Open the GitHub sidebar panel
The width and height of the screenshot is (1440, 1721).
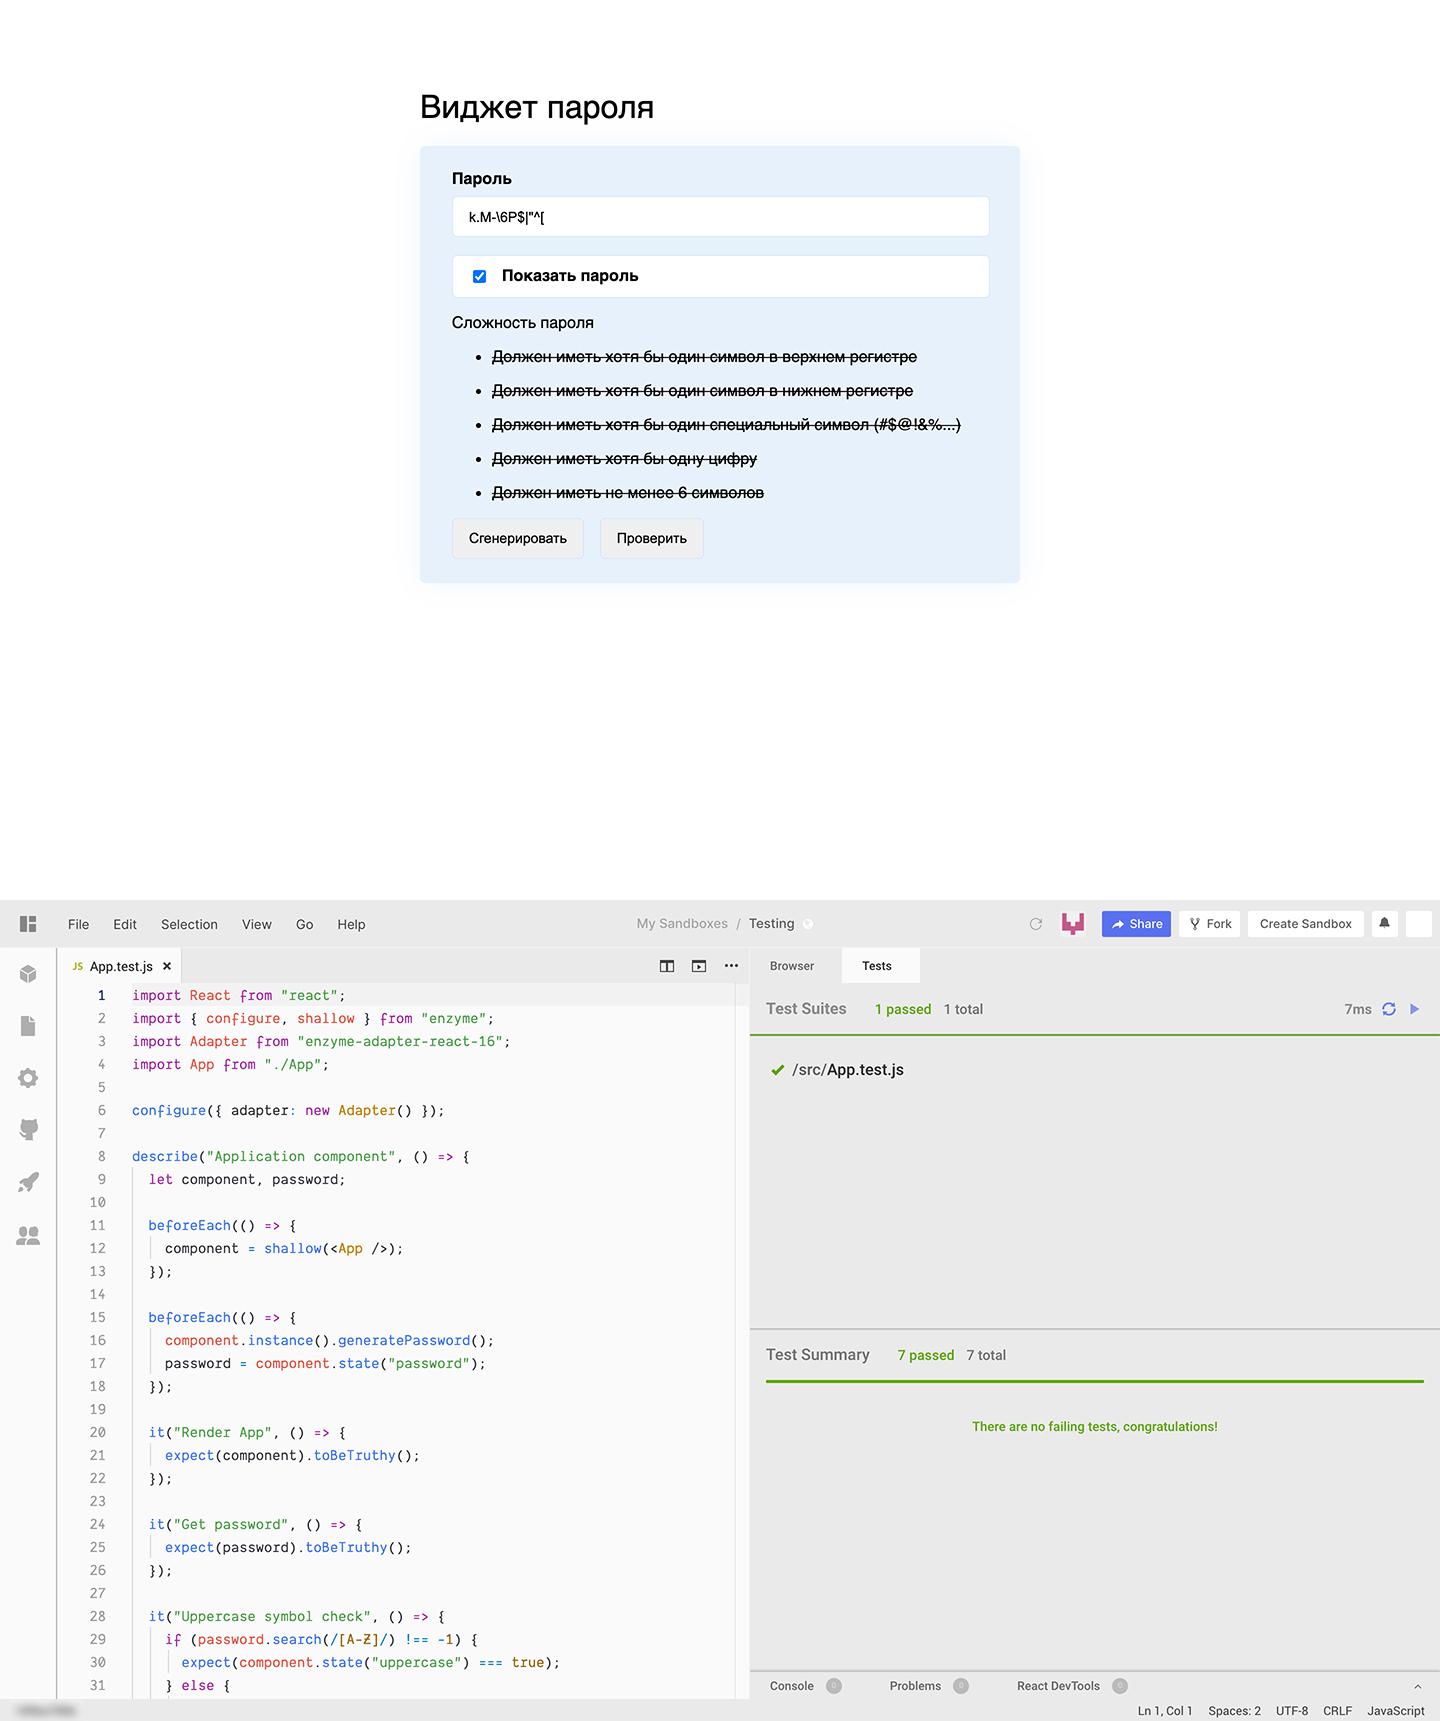(x=28, y=1130)
